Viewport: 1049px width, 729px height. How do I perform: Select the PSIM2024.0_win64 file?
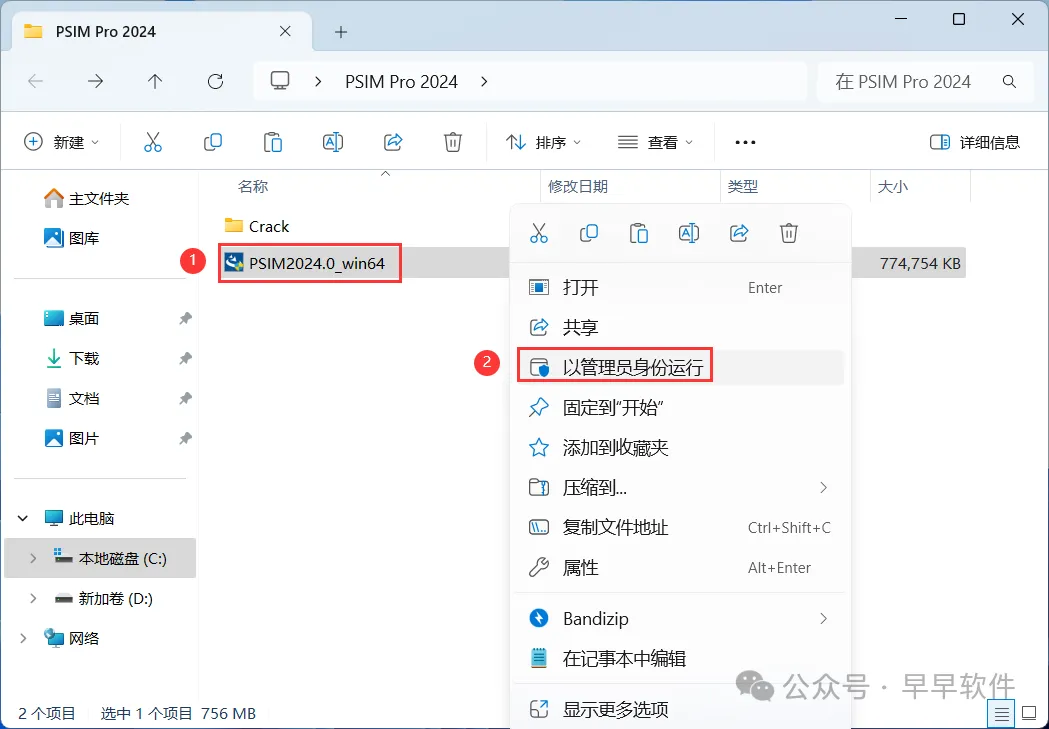click(x=306, y=263)
